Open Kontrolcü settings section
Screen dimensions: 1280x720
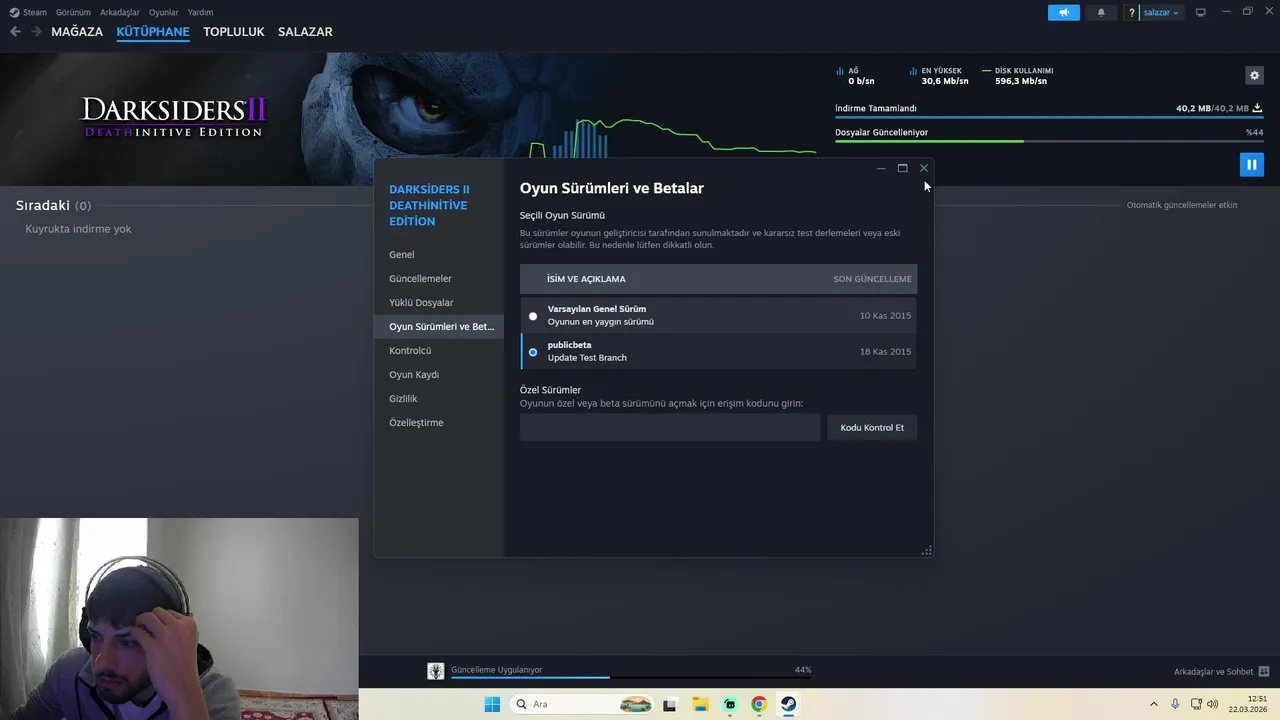coord(438,351)
